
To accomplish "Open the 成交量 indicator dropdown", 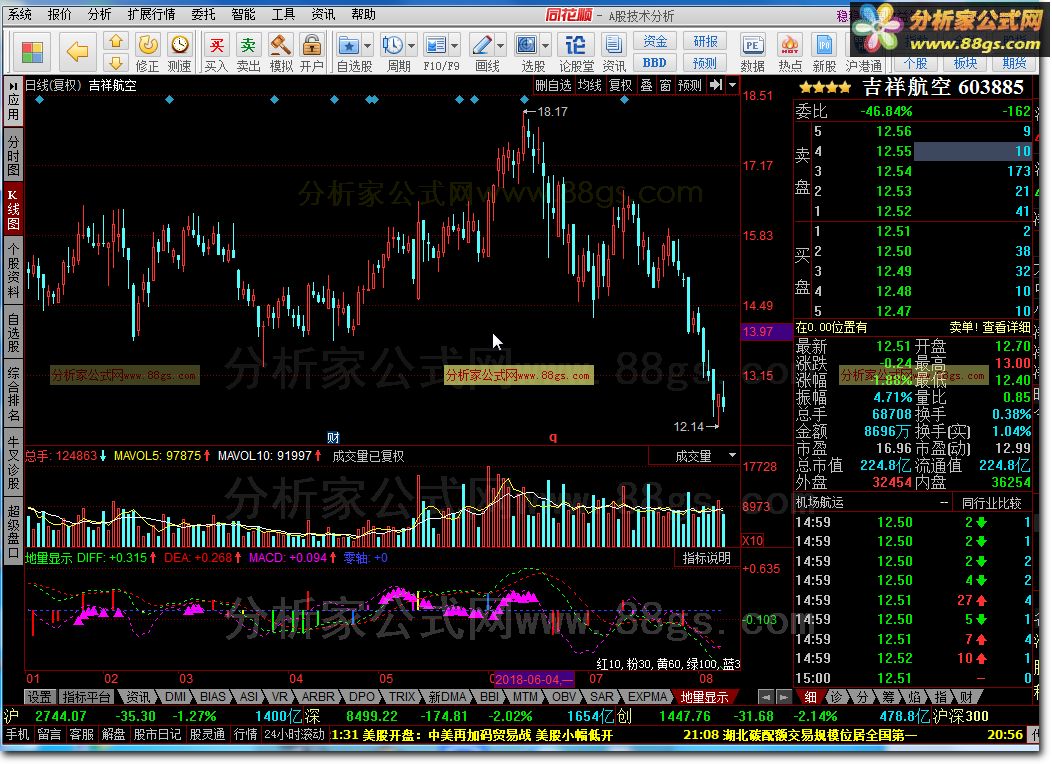I will [x=732, y=455].
